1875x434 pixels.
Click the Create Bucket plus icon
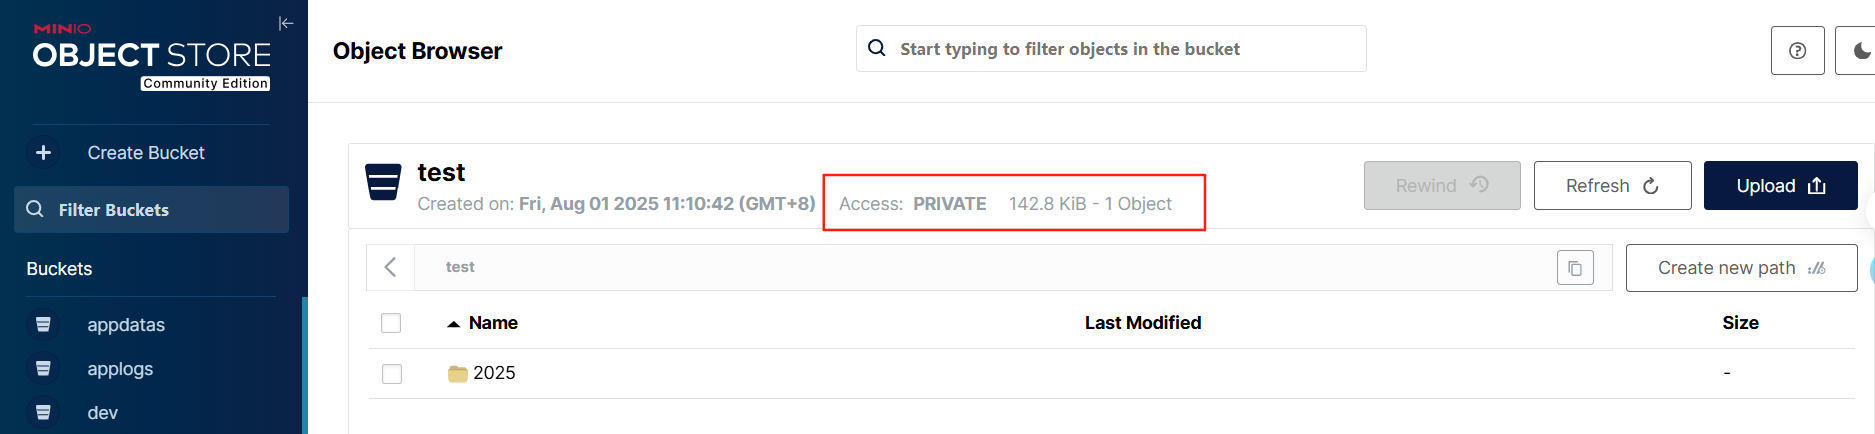[x=43, y=152]
